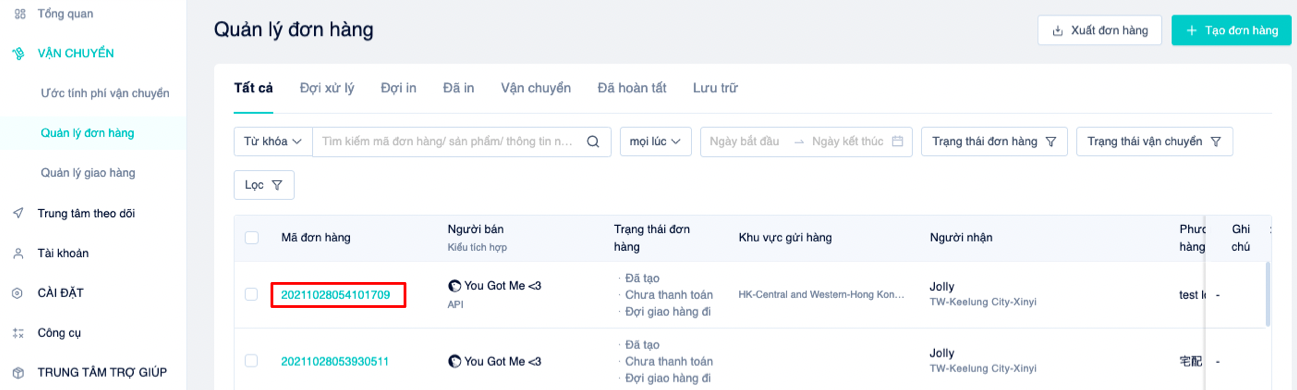Open Trung tâm theo dõi menu
The width and height of the screenshot is (1297, 390).
pos(86,213)
